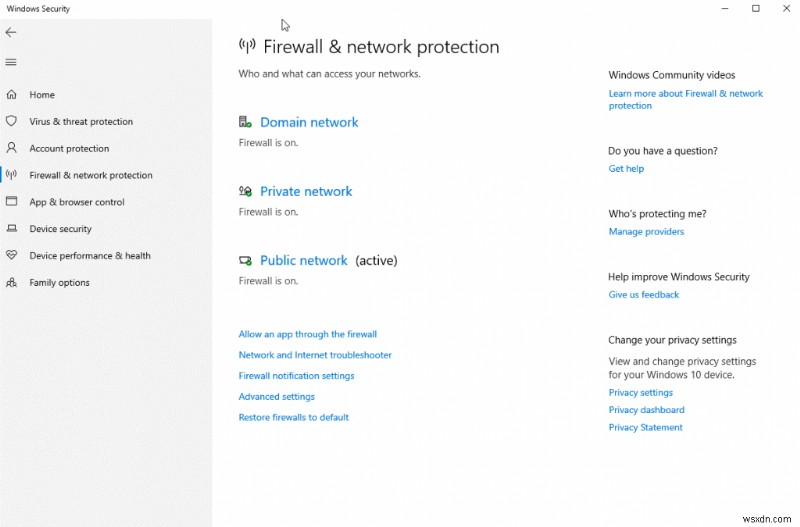Image resolution: width=800 pixels, height=527 pixels.
Task: Click the Manage providers link
Action: tap(646, 231)
